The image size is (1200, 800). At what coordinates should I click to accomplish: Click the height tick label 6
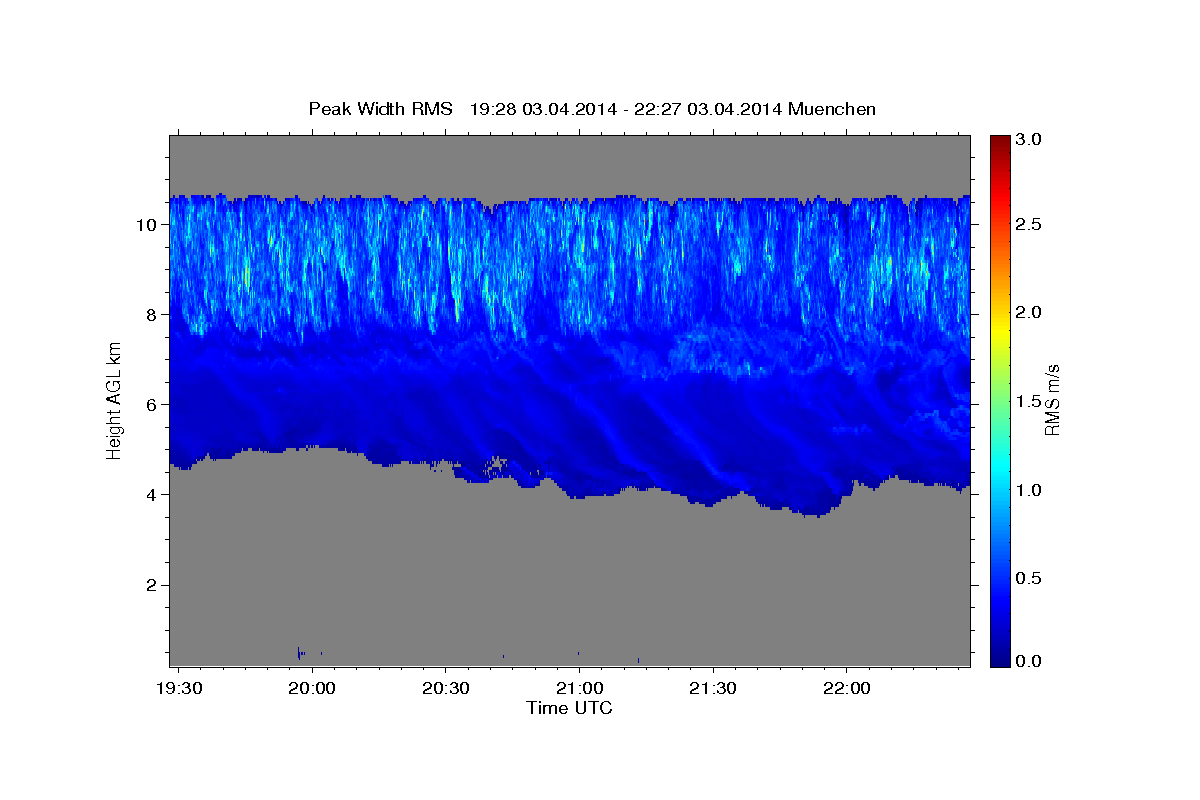tap(153, 404)
